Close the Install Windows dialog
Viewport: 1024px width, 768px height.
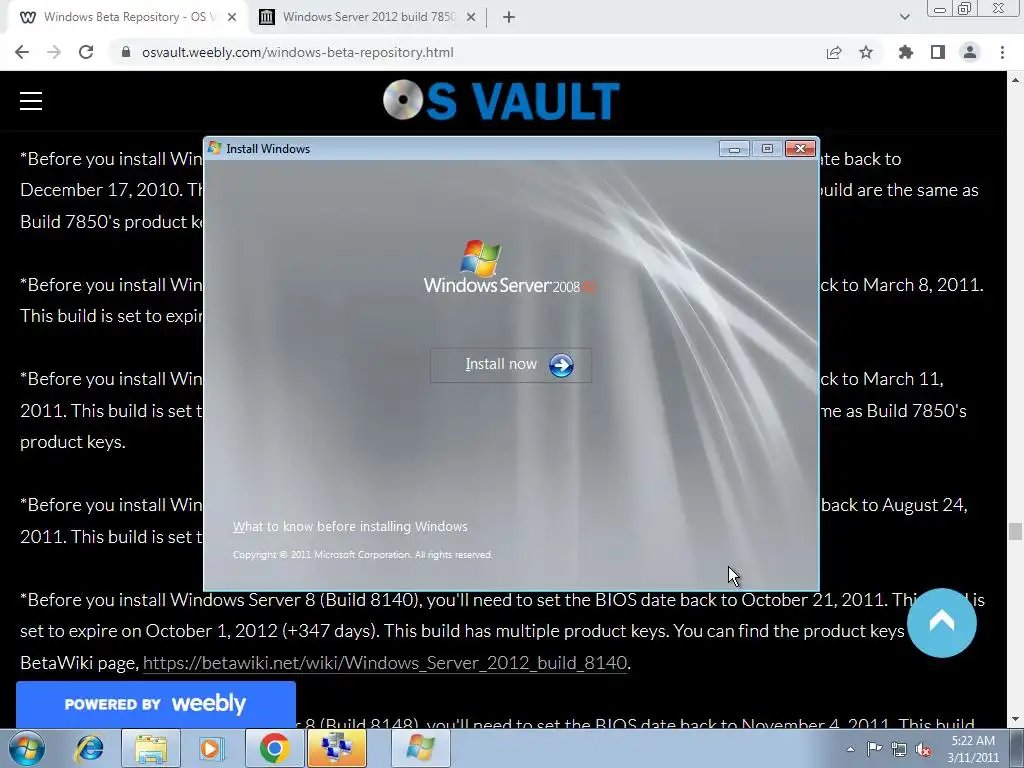(800, 149)
